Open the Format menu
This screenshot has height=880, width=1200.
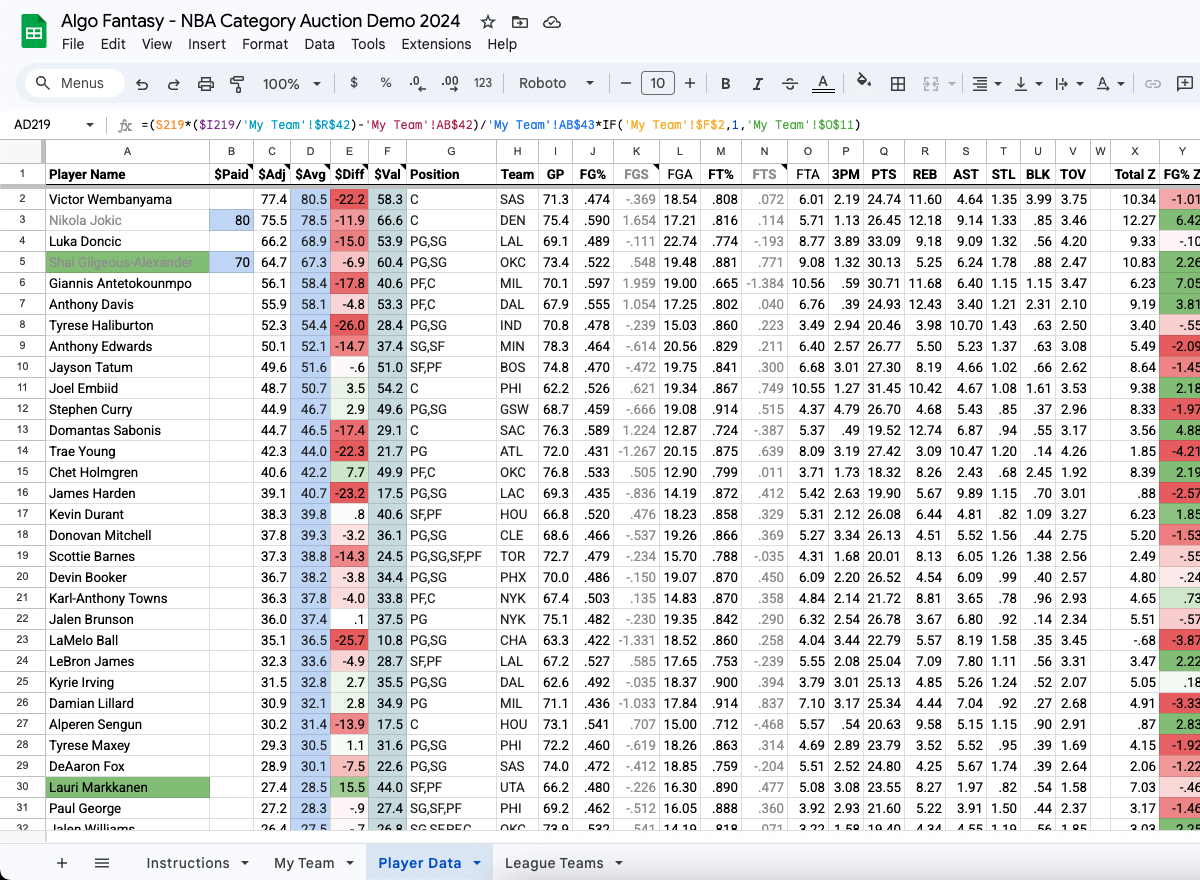coord(265,44)
